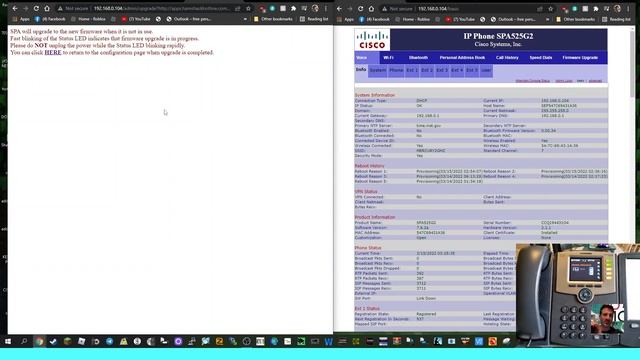
Task: Open the Apps shortcut in left bookmarks bar
Action: (x=21, y=19)
